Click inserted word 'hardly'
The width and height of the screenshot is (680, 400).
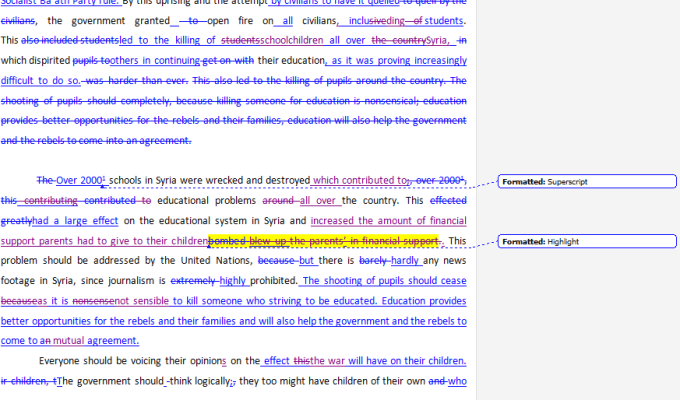pyautogui.click(x=405, y=261)
